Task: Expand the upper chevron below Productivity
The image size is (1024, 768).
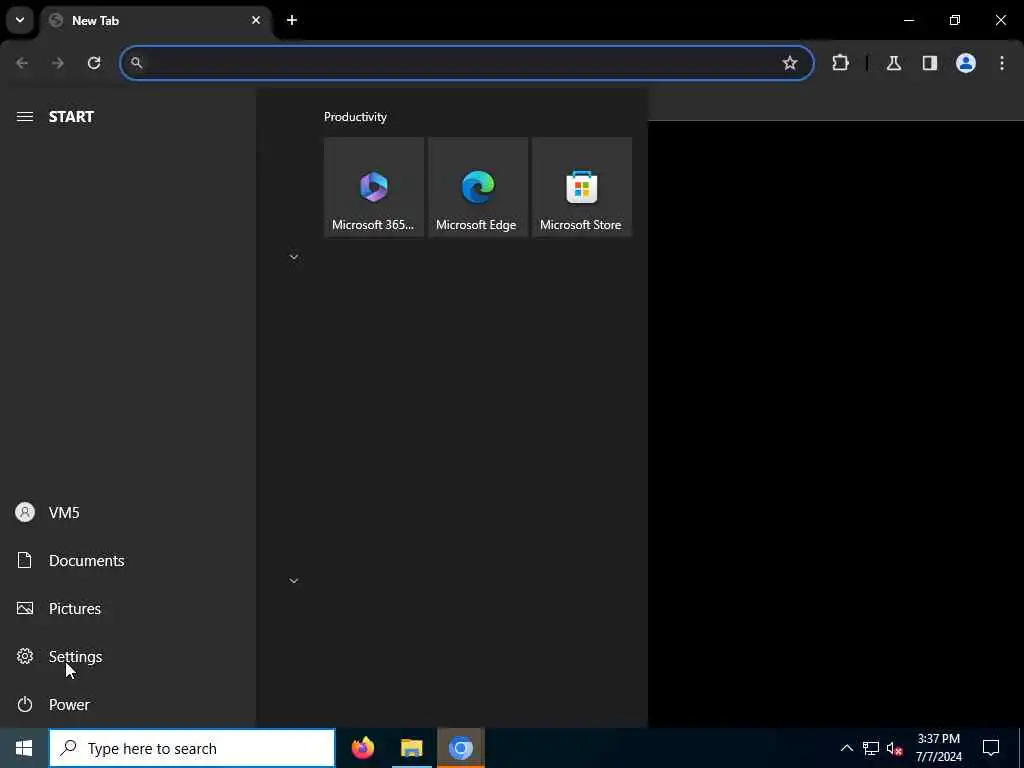Action: 294,257
